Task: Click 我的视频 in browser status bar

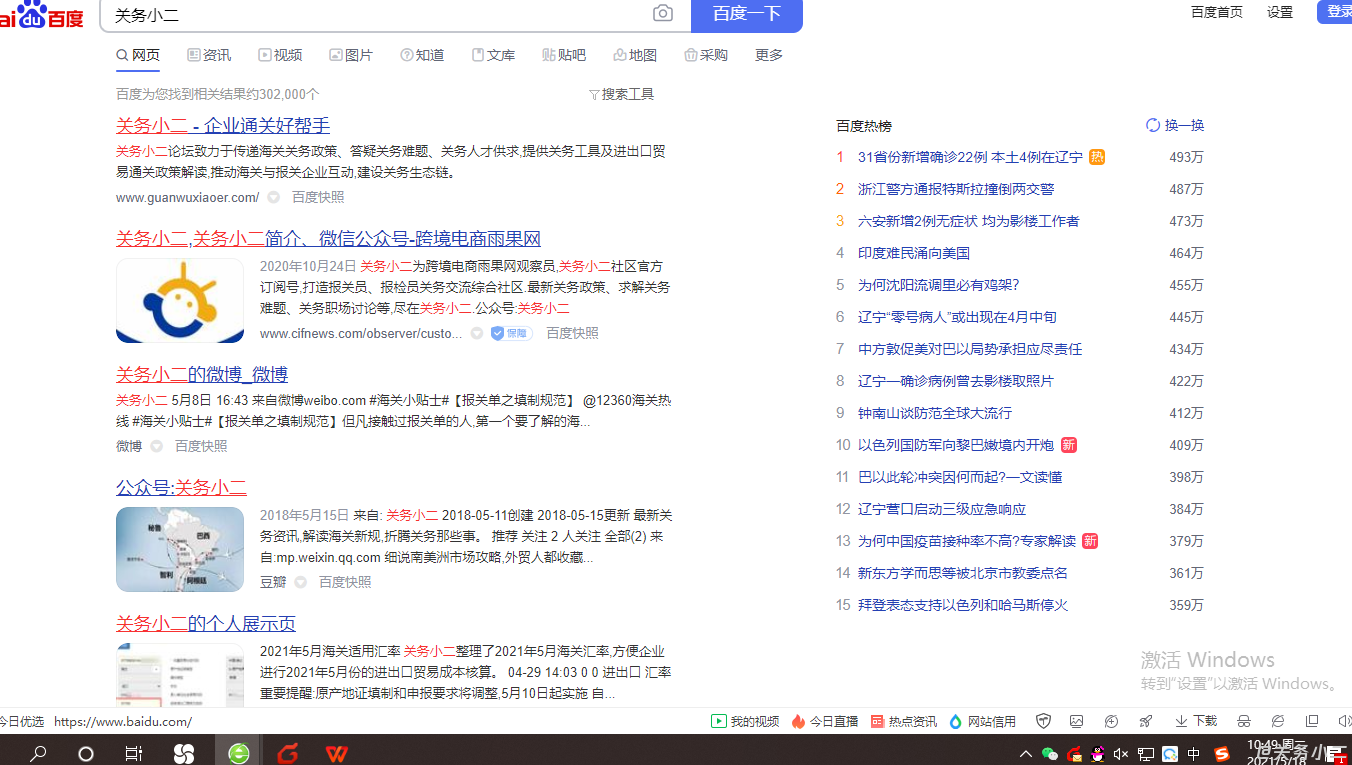Action: point(745,721)
